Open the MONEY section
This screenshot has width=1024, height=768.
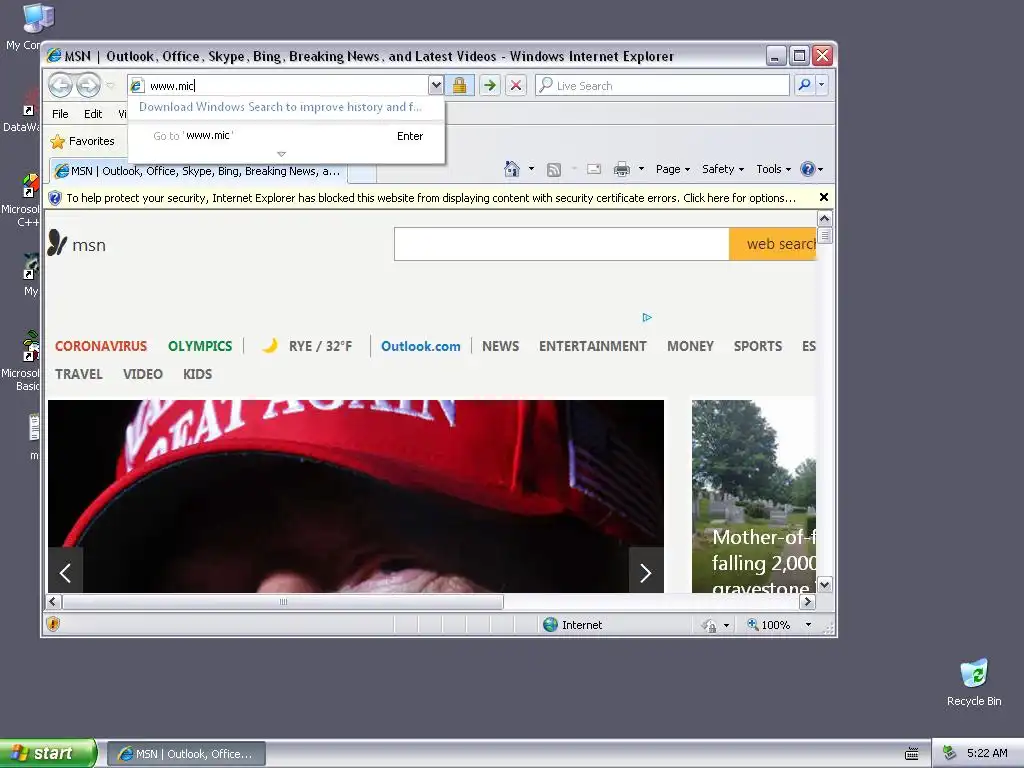[x=690, y=346]
